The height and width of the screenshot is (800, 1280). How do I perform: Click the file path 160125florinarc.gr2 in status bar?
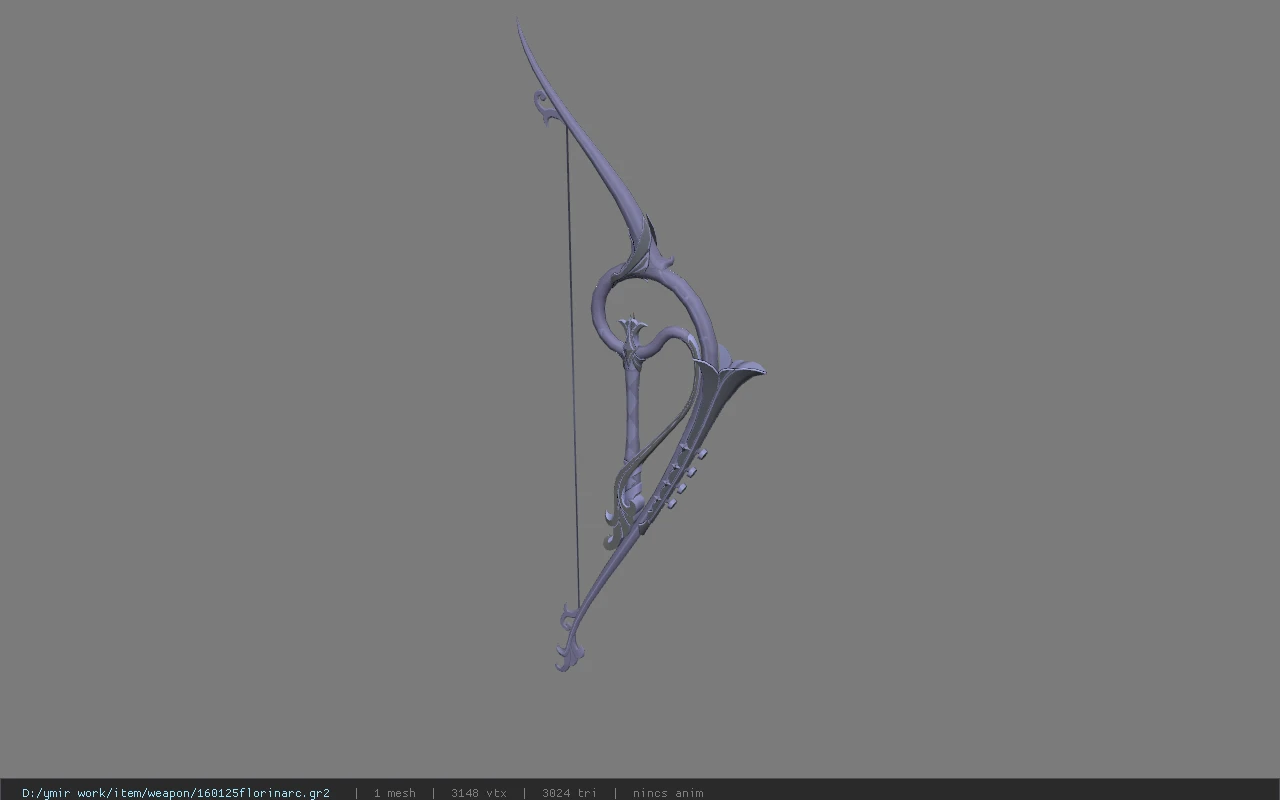click(176, 793)
